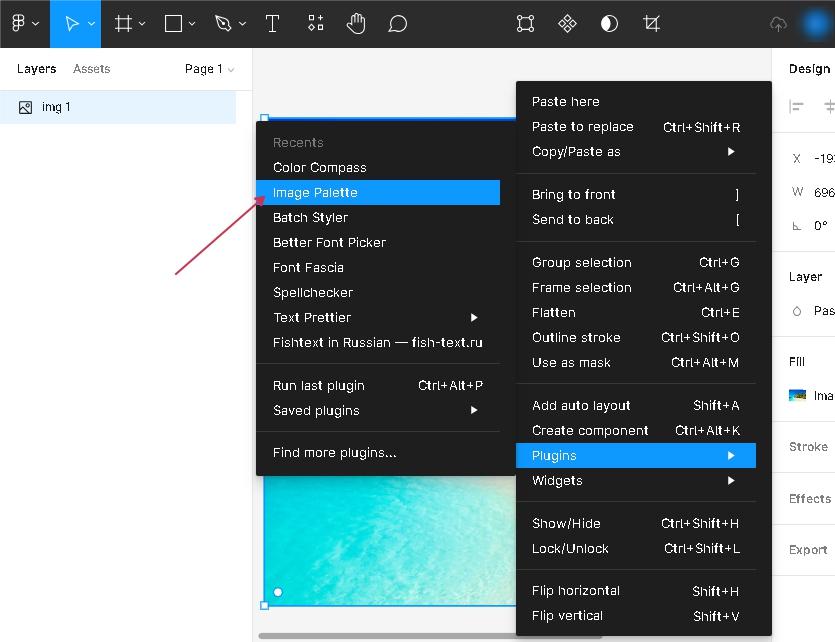
Task: Select the Rectangle shape tool
Action: [x=173, y=24]
